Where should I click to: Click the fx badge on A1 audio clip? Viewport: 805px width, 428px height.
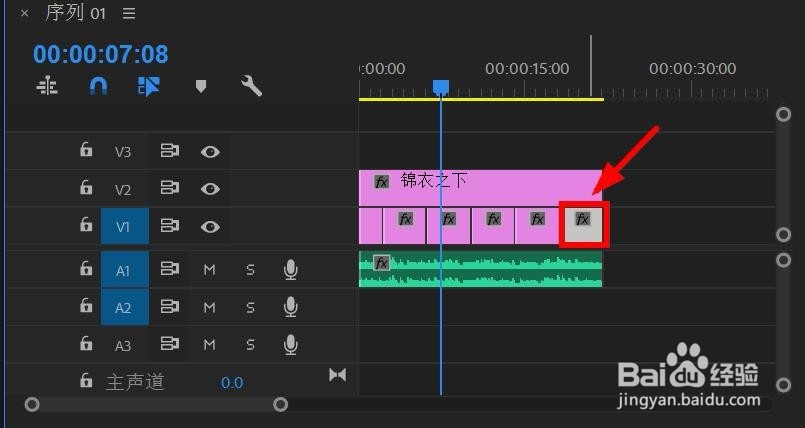(381, 263)
